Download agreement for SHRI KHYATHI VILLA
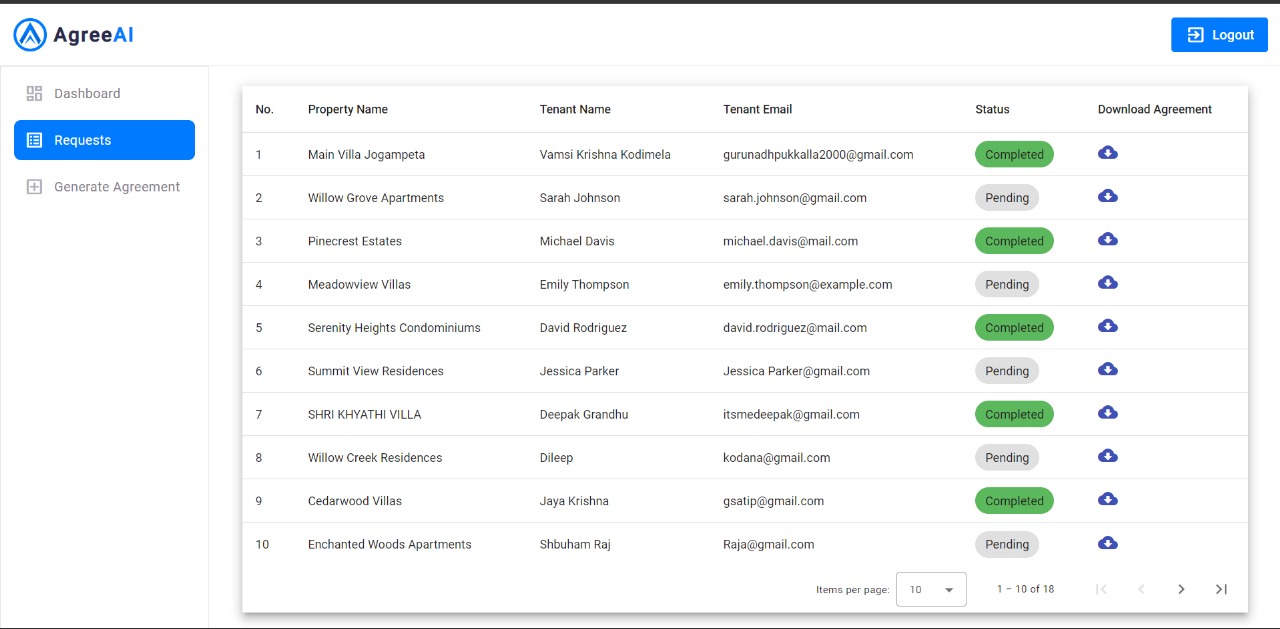 click(1108, 413)
